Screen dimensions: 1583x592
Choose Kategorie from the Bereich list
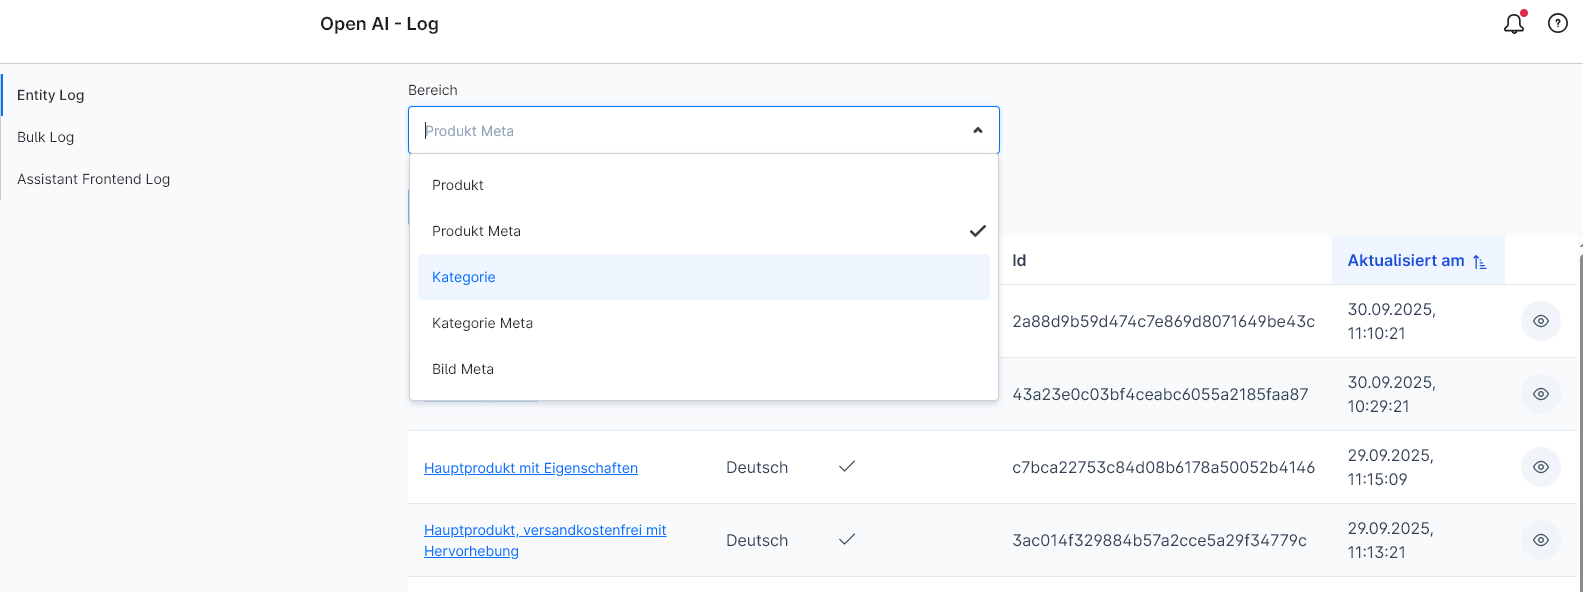coord(464,277)
